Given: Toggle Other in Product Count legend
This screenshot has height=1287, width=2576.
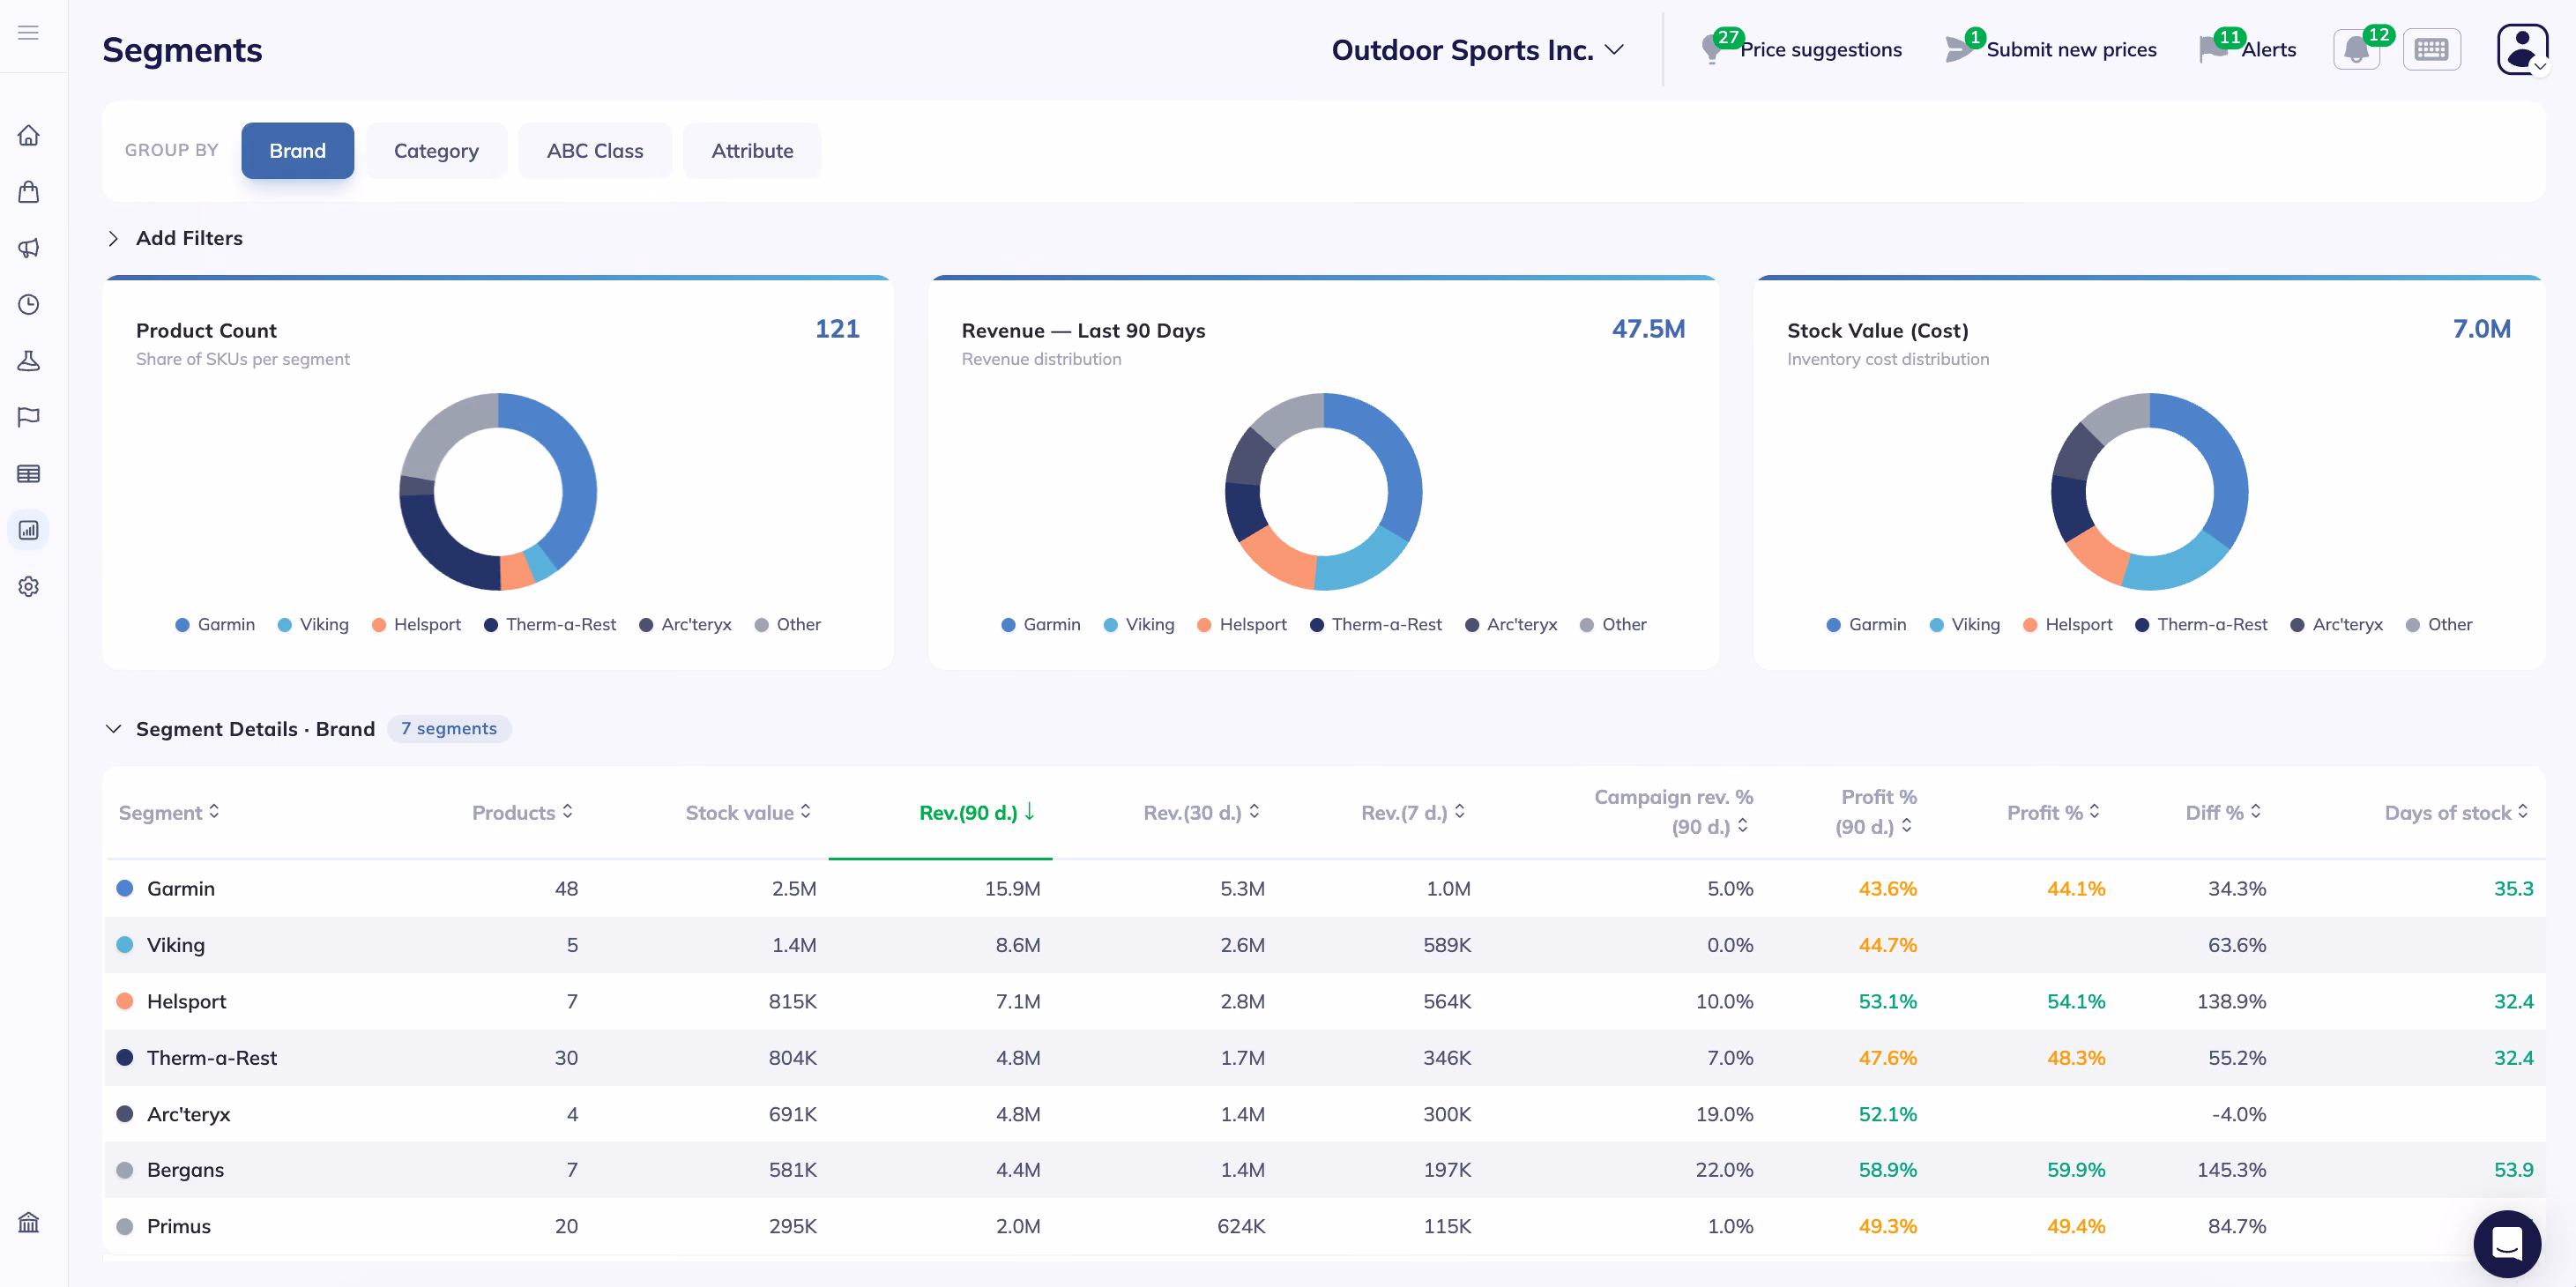Looking at the screenshot, I should point(788,625).
